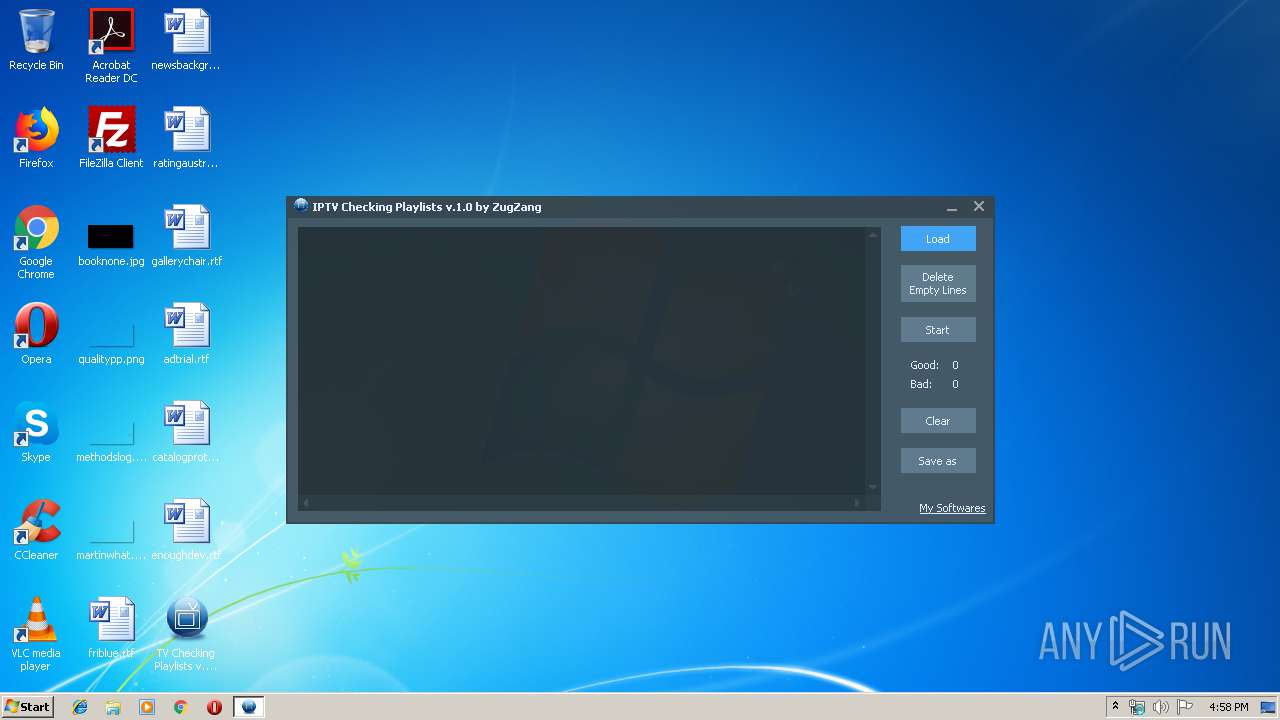Viewport: 1280px width, 720px height.
Task: Open My Softwares link
Action: coord(952,508)
